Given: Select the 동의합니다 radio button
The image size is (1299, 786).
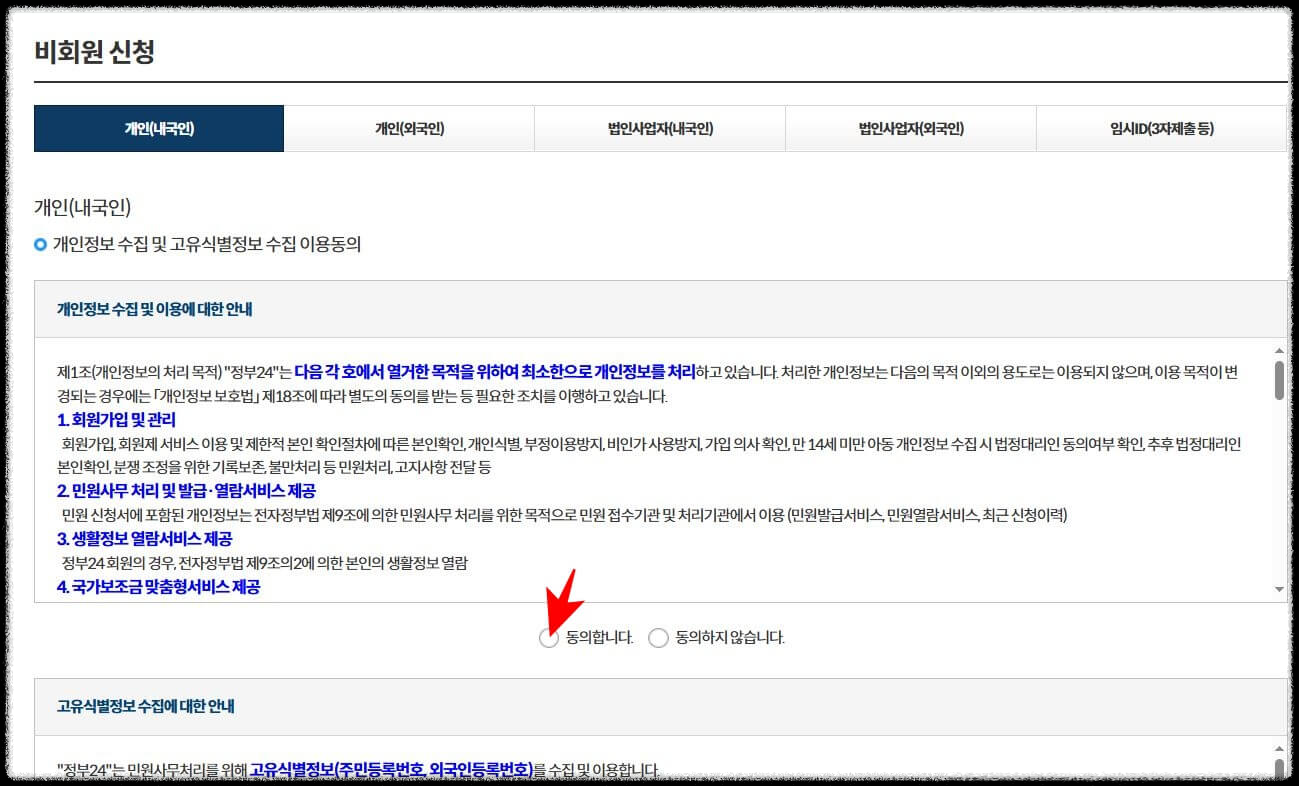Looking at the screenshot, I should (549, 638).
